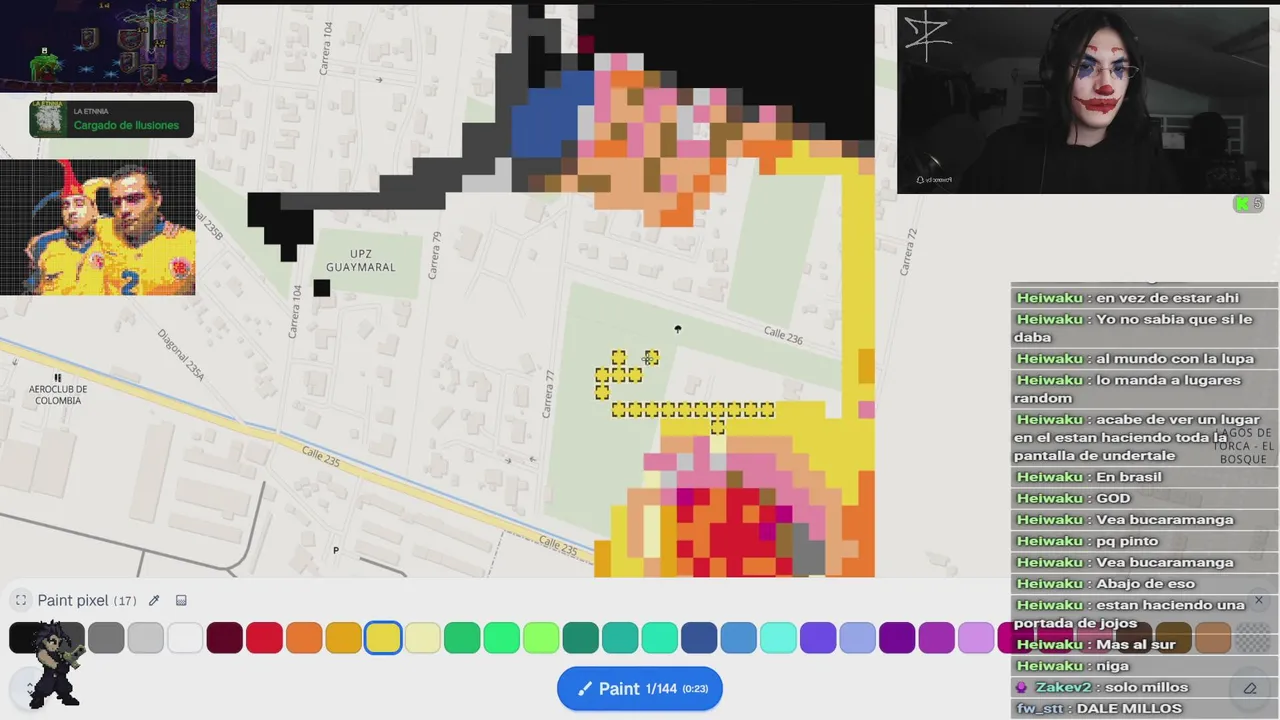Viewport: 1280px width, 720px height.
Task: Pick the dark purple color swatch
Action: [897, 638]
